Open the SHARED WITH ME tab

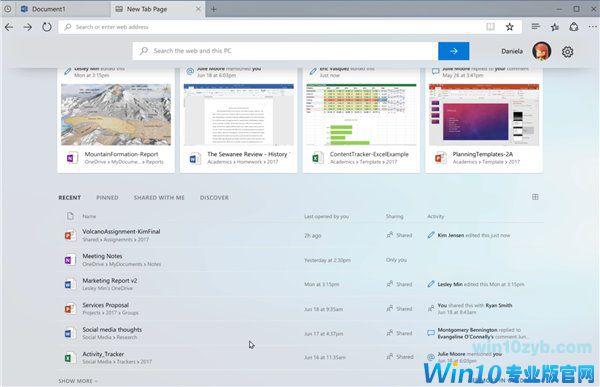(159, 198)
